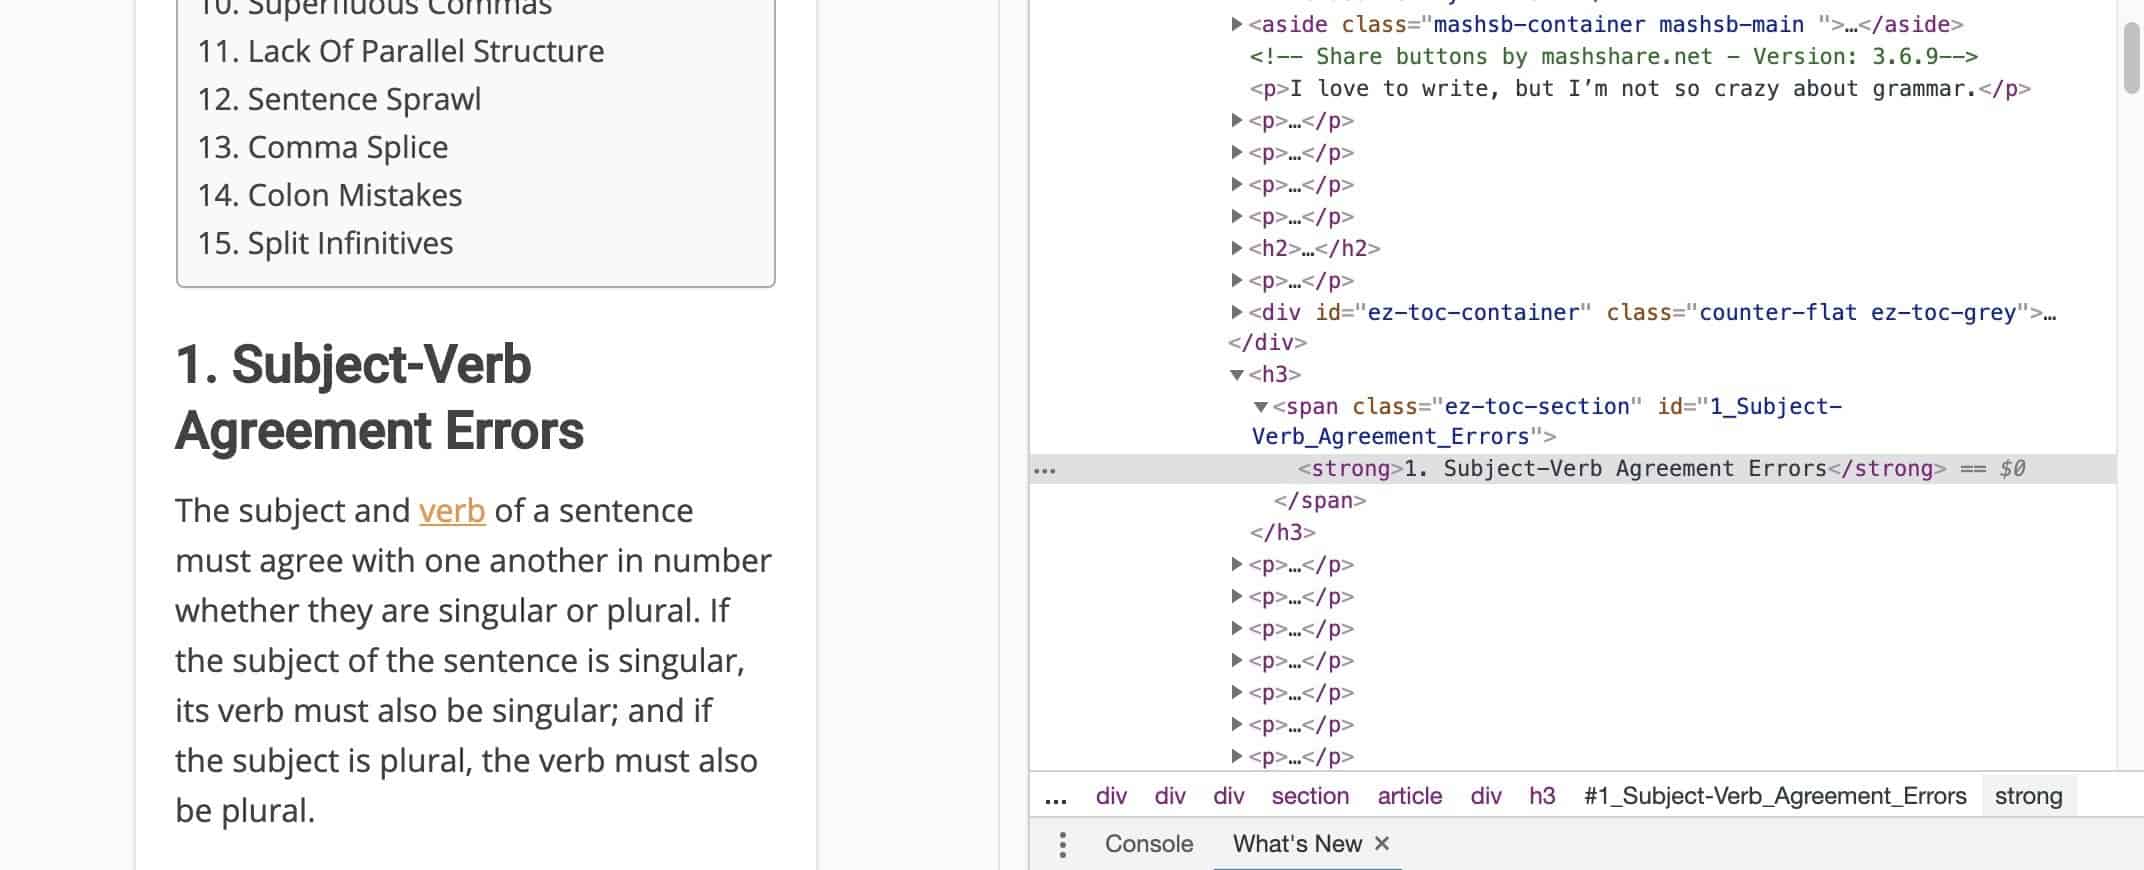Expand the h2 element node

1237,249
